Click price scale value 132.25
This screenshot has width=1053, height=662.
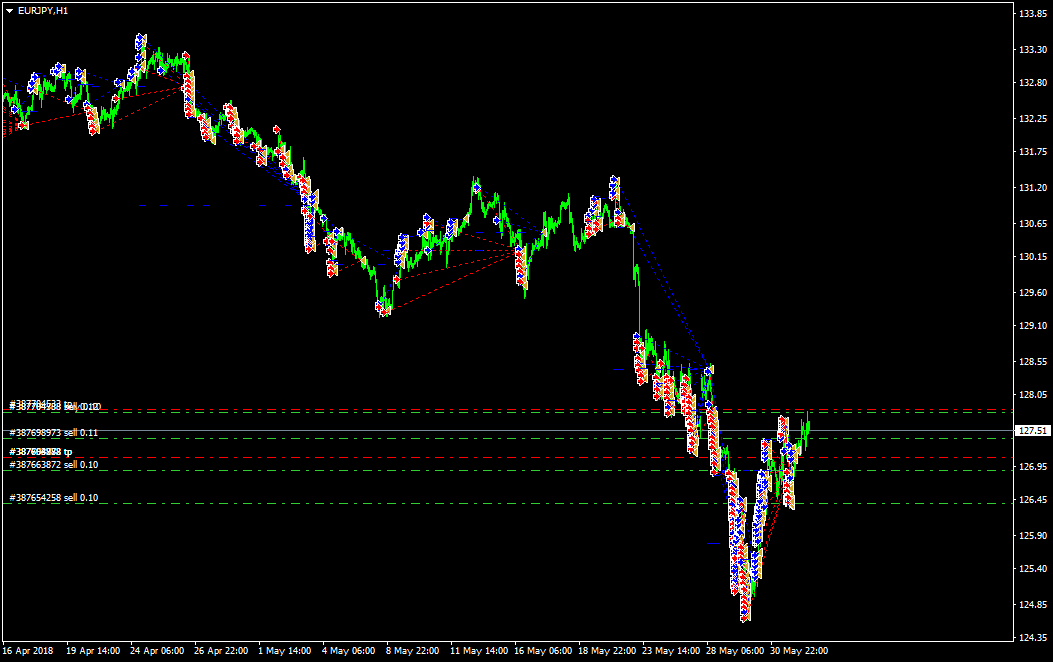pyautogui.click(x=1033, y=119)
